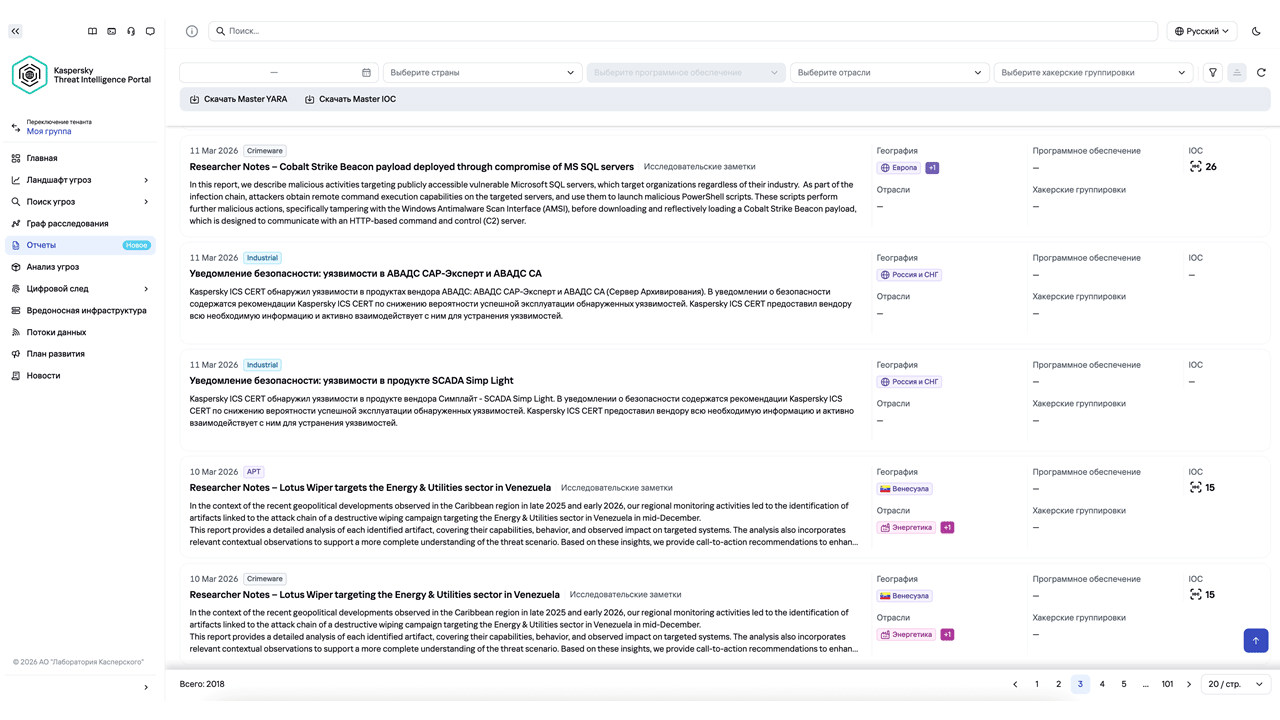Open Lotus Wiper targeting Energy Crimeware report
The width and height of the screenshot is (1280, 720).
374,595
